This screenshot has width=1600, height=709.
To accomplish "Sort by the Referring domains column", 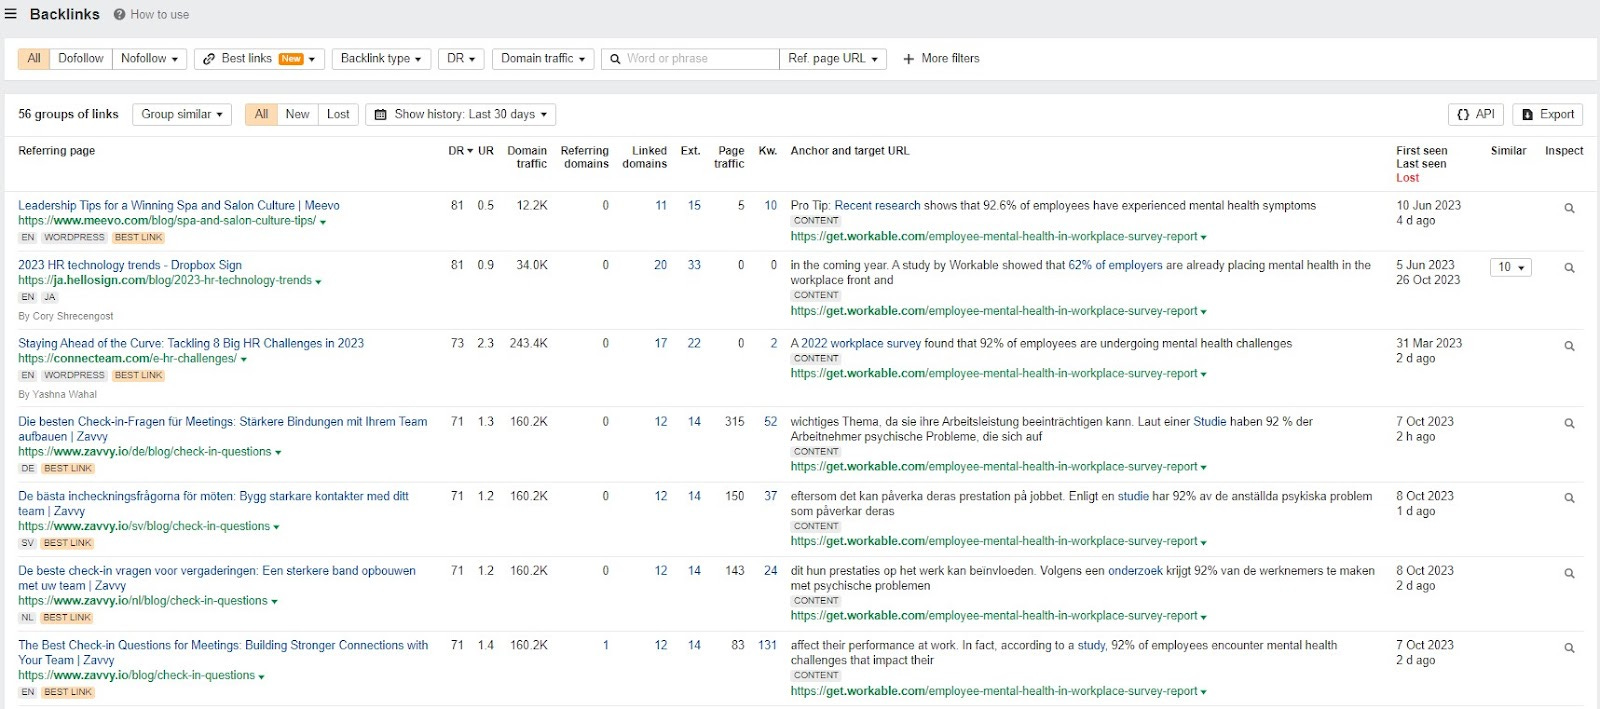I will click(585, 157).
